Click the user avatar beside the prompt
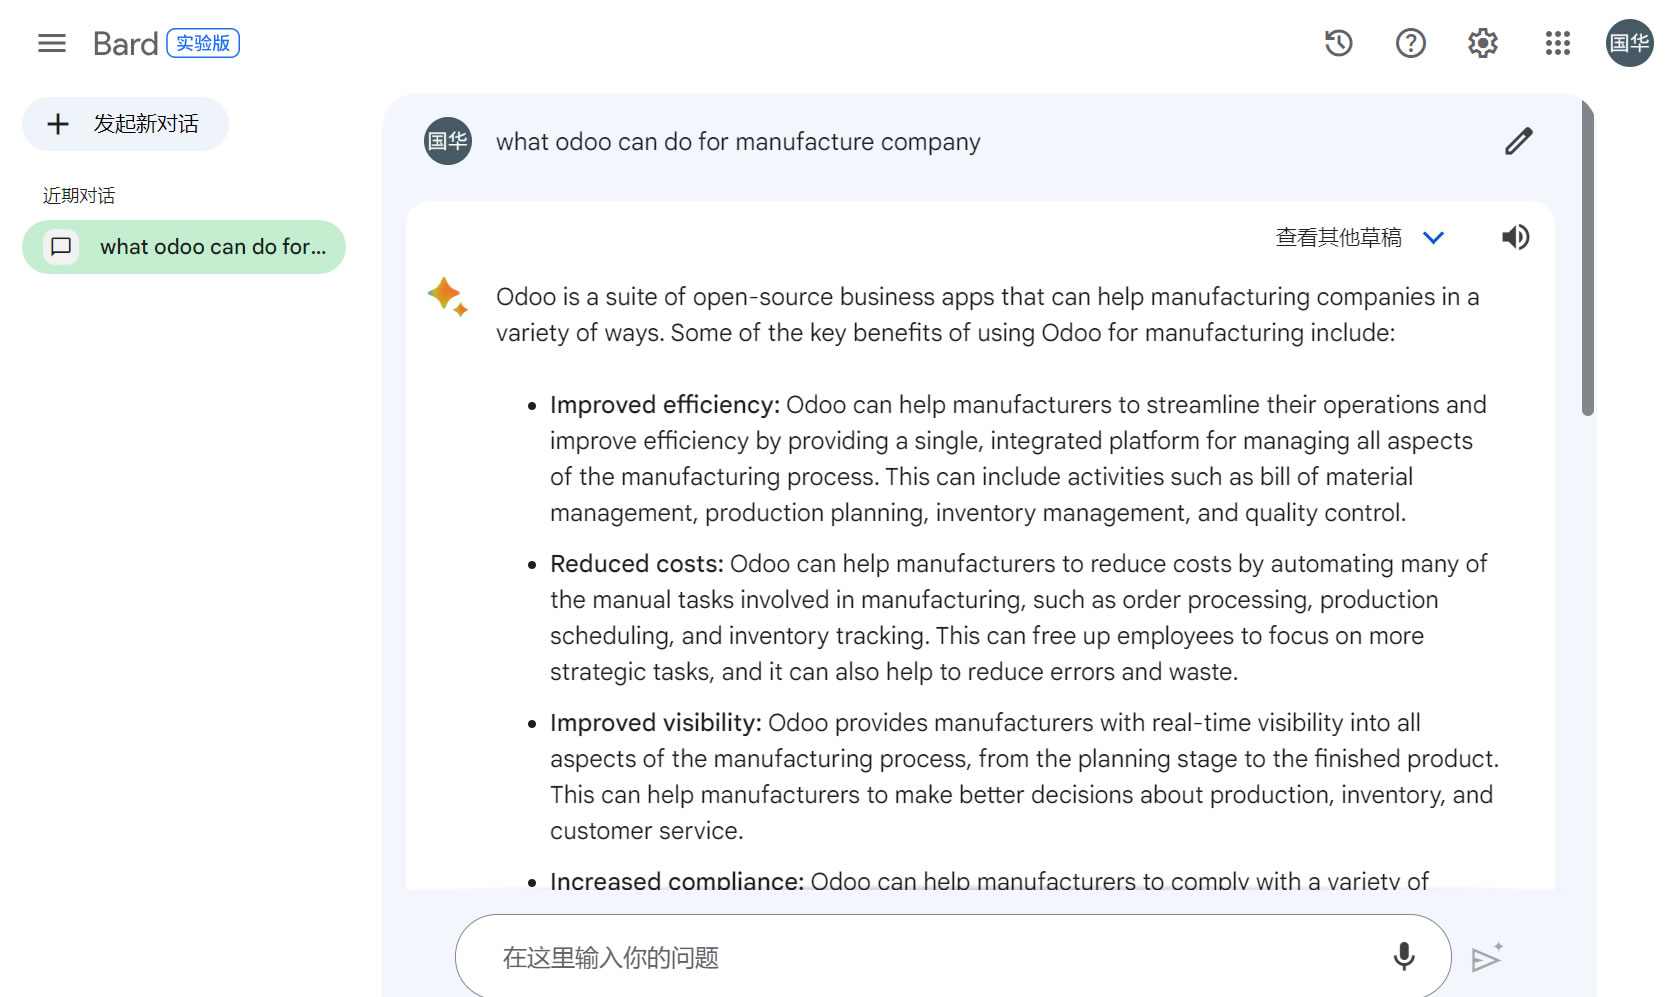 pyautogui.click(x=447, y=141)
